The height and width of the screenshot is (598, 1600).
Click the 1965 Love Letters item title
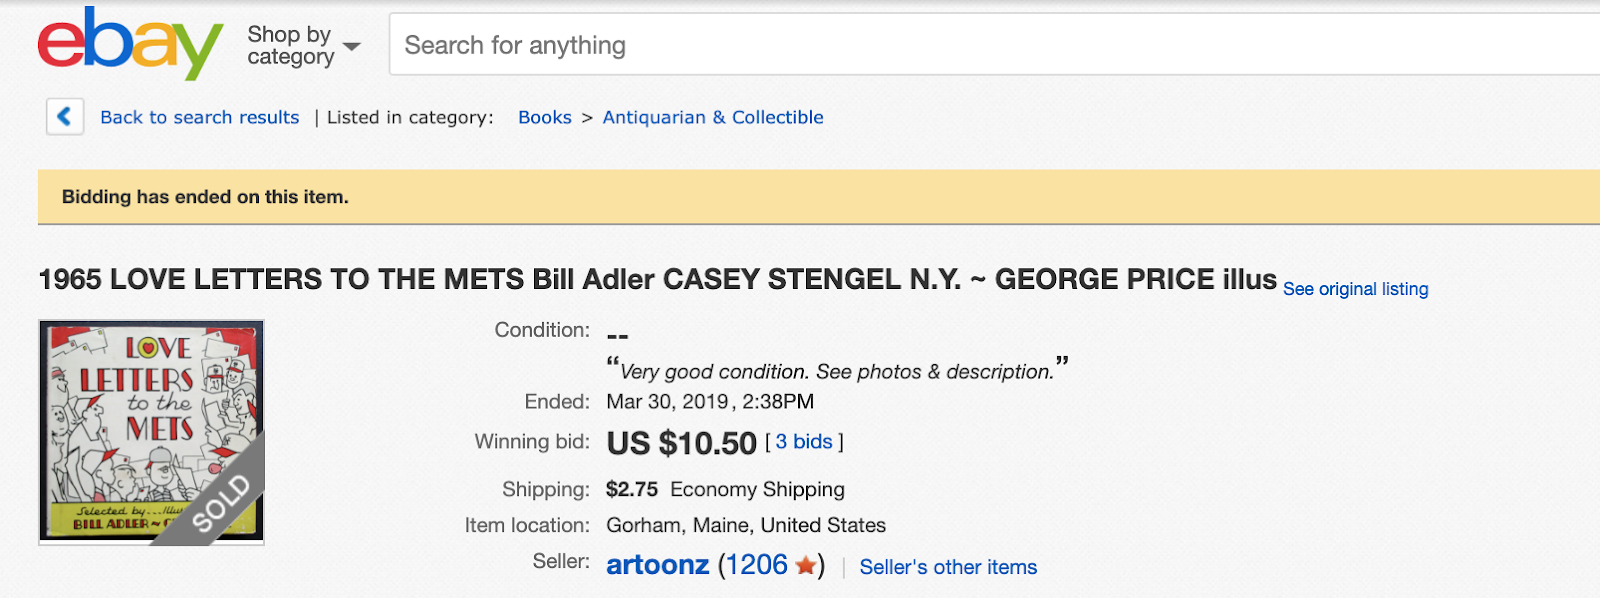pos(657,279)
